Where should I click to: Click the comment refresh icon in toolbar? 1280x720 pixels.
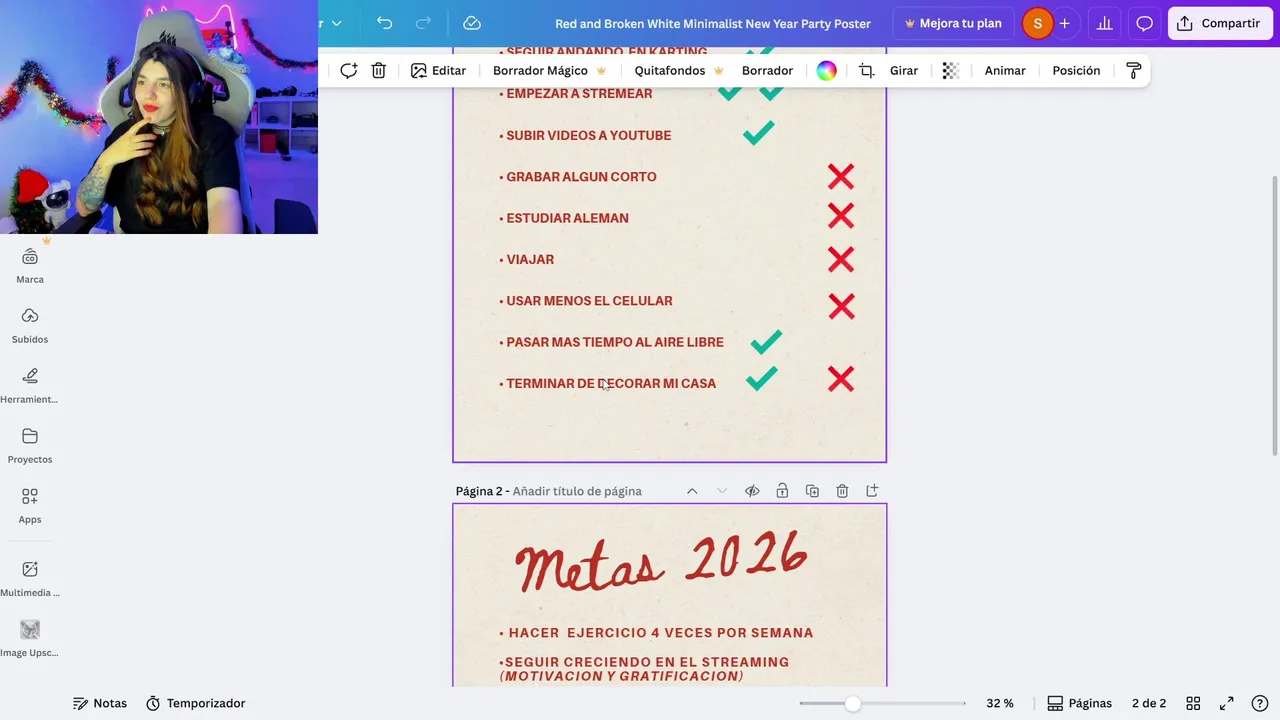(x=348, y=71)
